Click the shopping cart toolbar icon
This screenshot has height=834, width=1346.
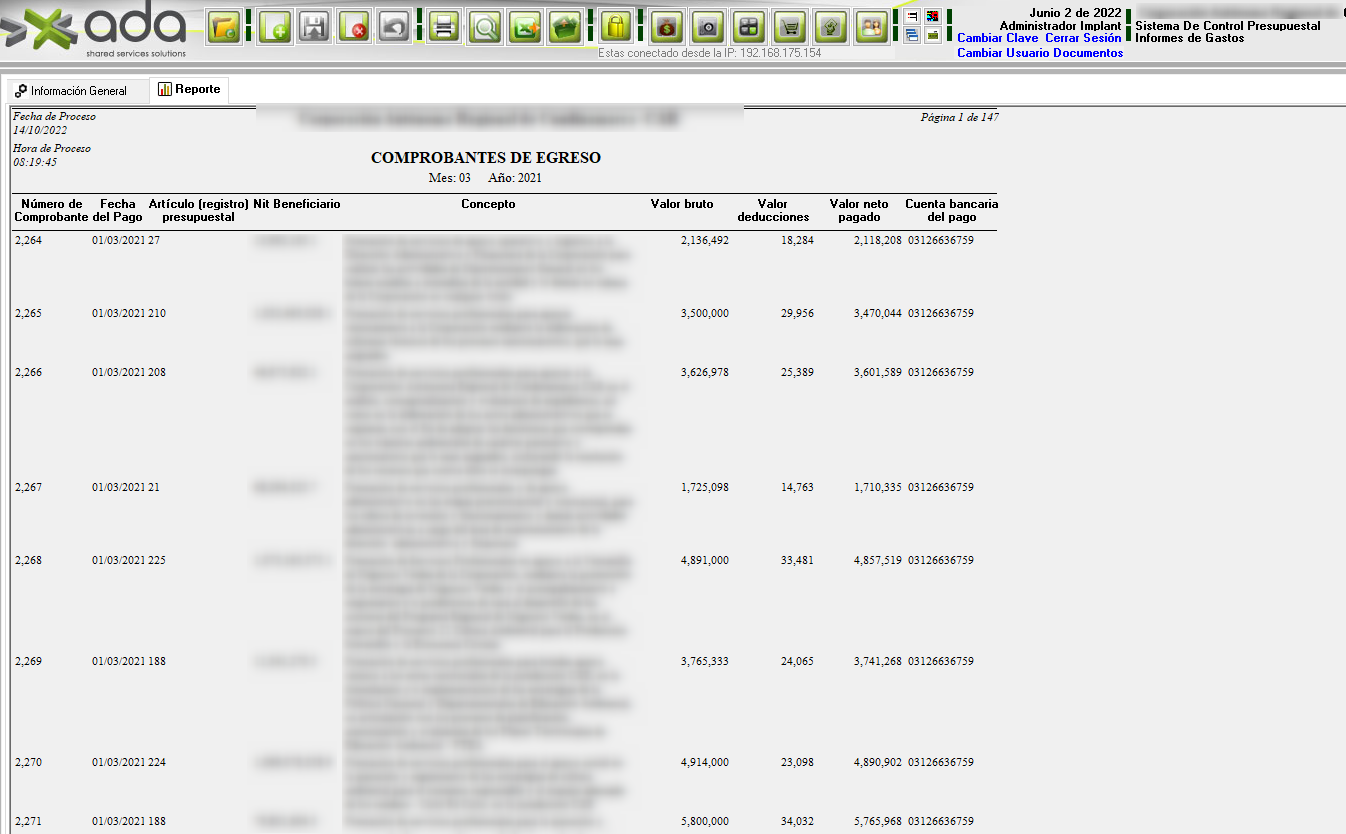[790, 27]
